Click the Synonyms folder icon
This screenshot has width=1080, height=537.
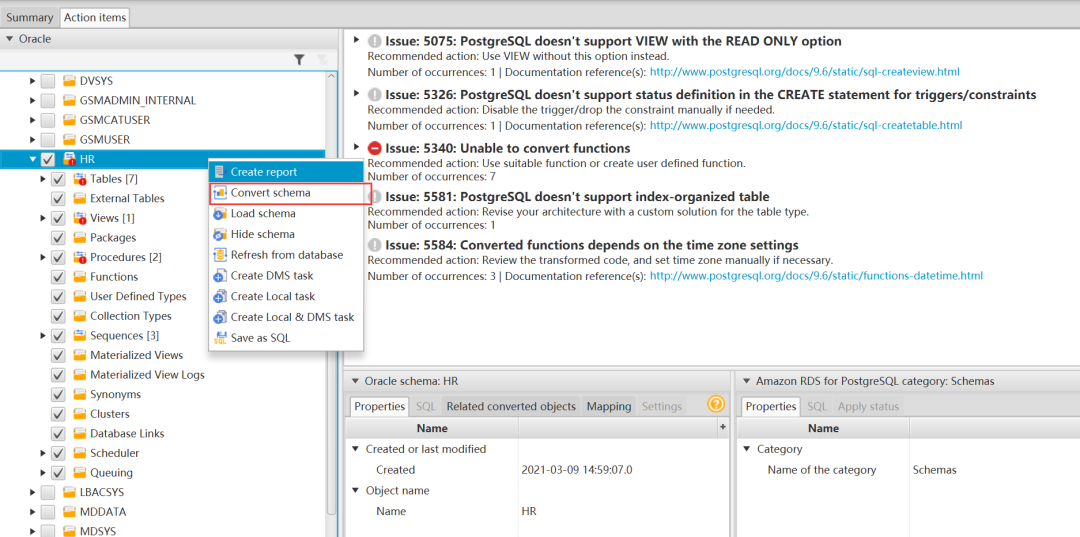(x=79, y=394)
